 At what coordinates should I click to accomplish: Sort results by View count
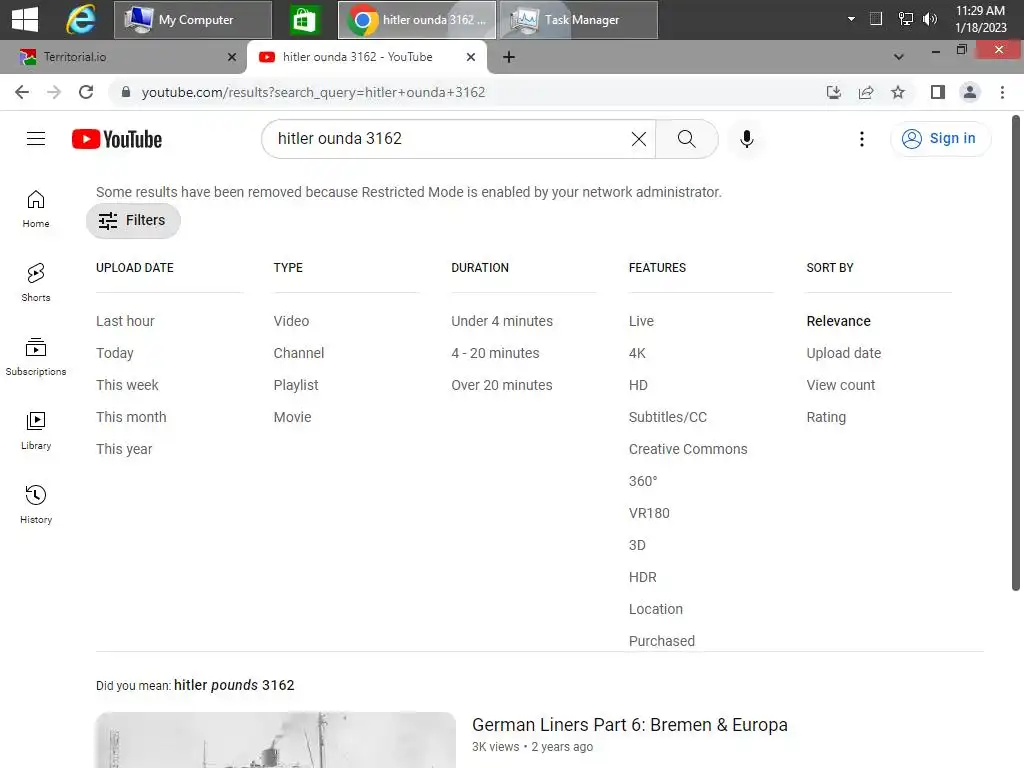(841, 385)
